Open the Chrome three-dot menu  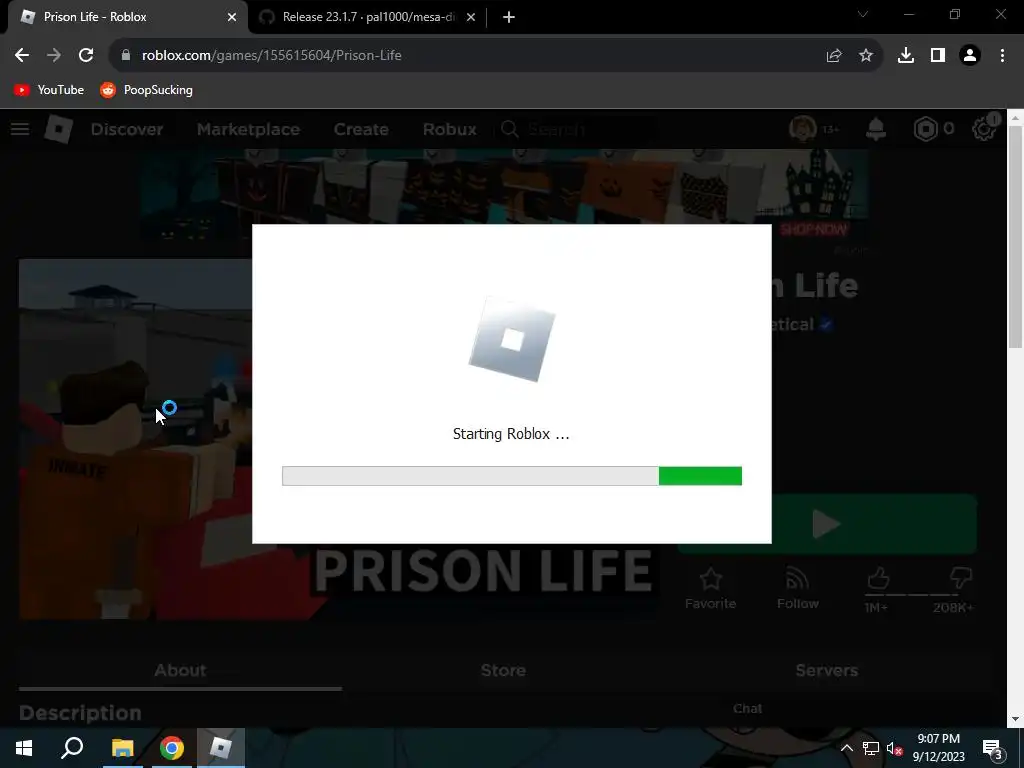(1002, 56)
